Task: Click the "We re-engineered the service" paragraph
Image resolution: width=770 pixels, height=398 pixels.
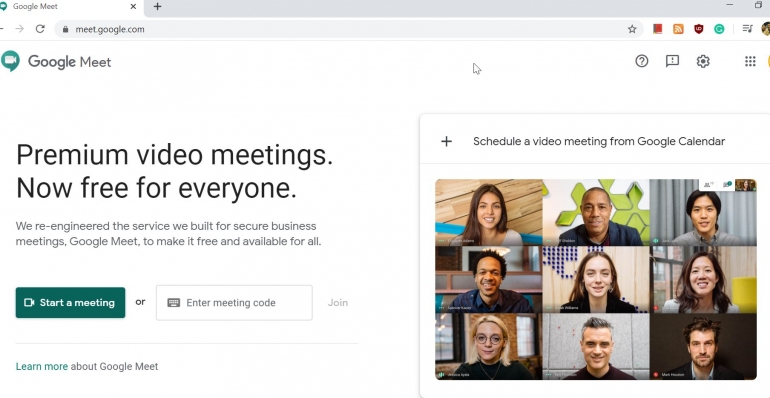Action: click(x=168, y=234)
